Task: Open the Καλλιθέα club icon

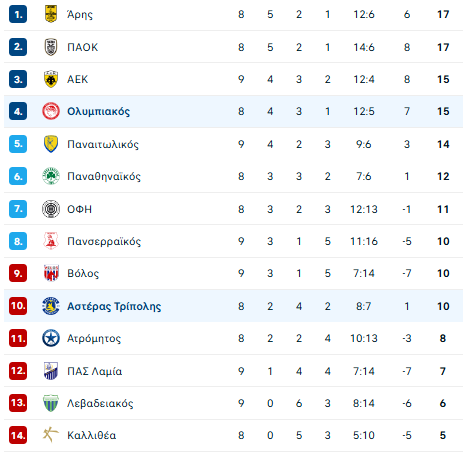Action: (x=51, y=435)
